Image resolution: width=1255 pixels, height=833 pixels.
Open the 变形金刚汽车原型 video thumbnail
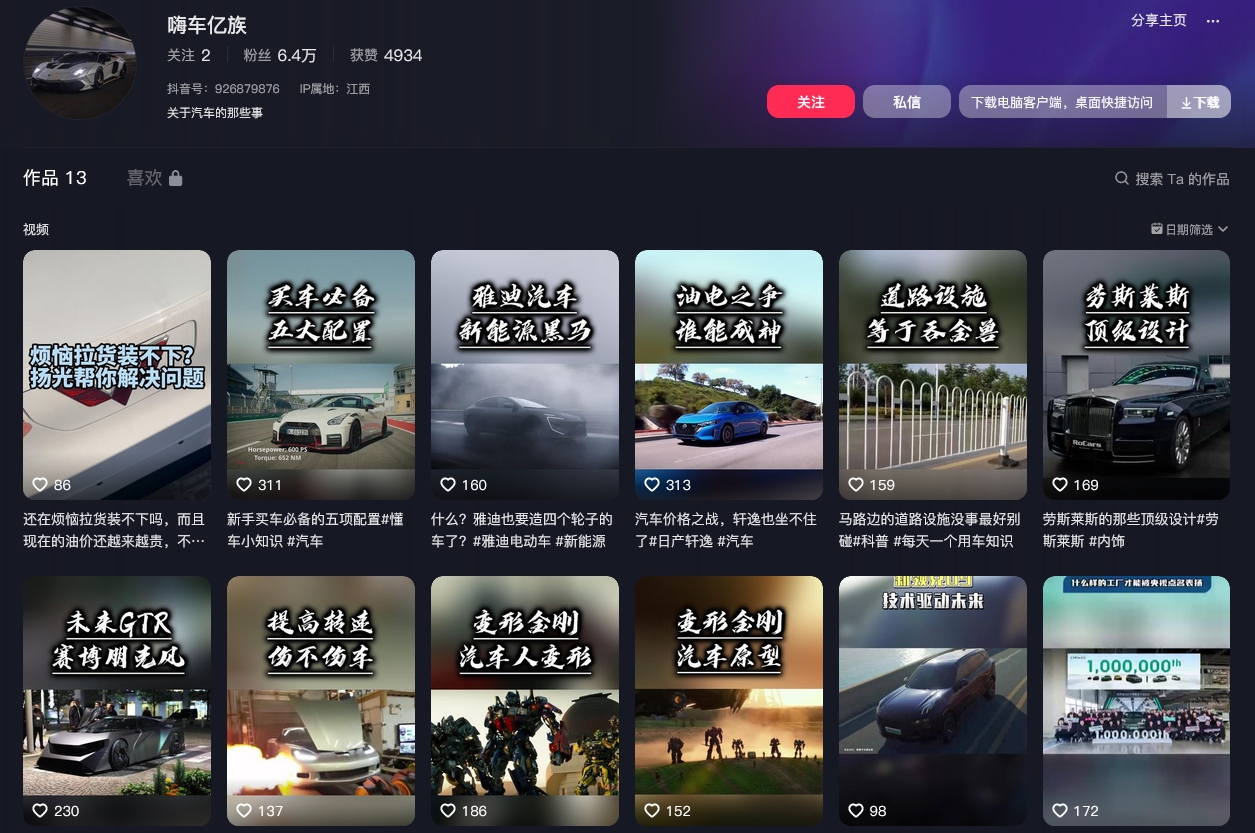pyautogui.click(x=729, y=701)
